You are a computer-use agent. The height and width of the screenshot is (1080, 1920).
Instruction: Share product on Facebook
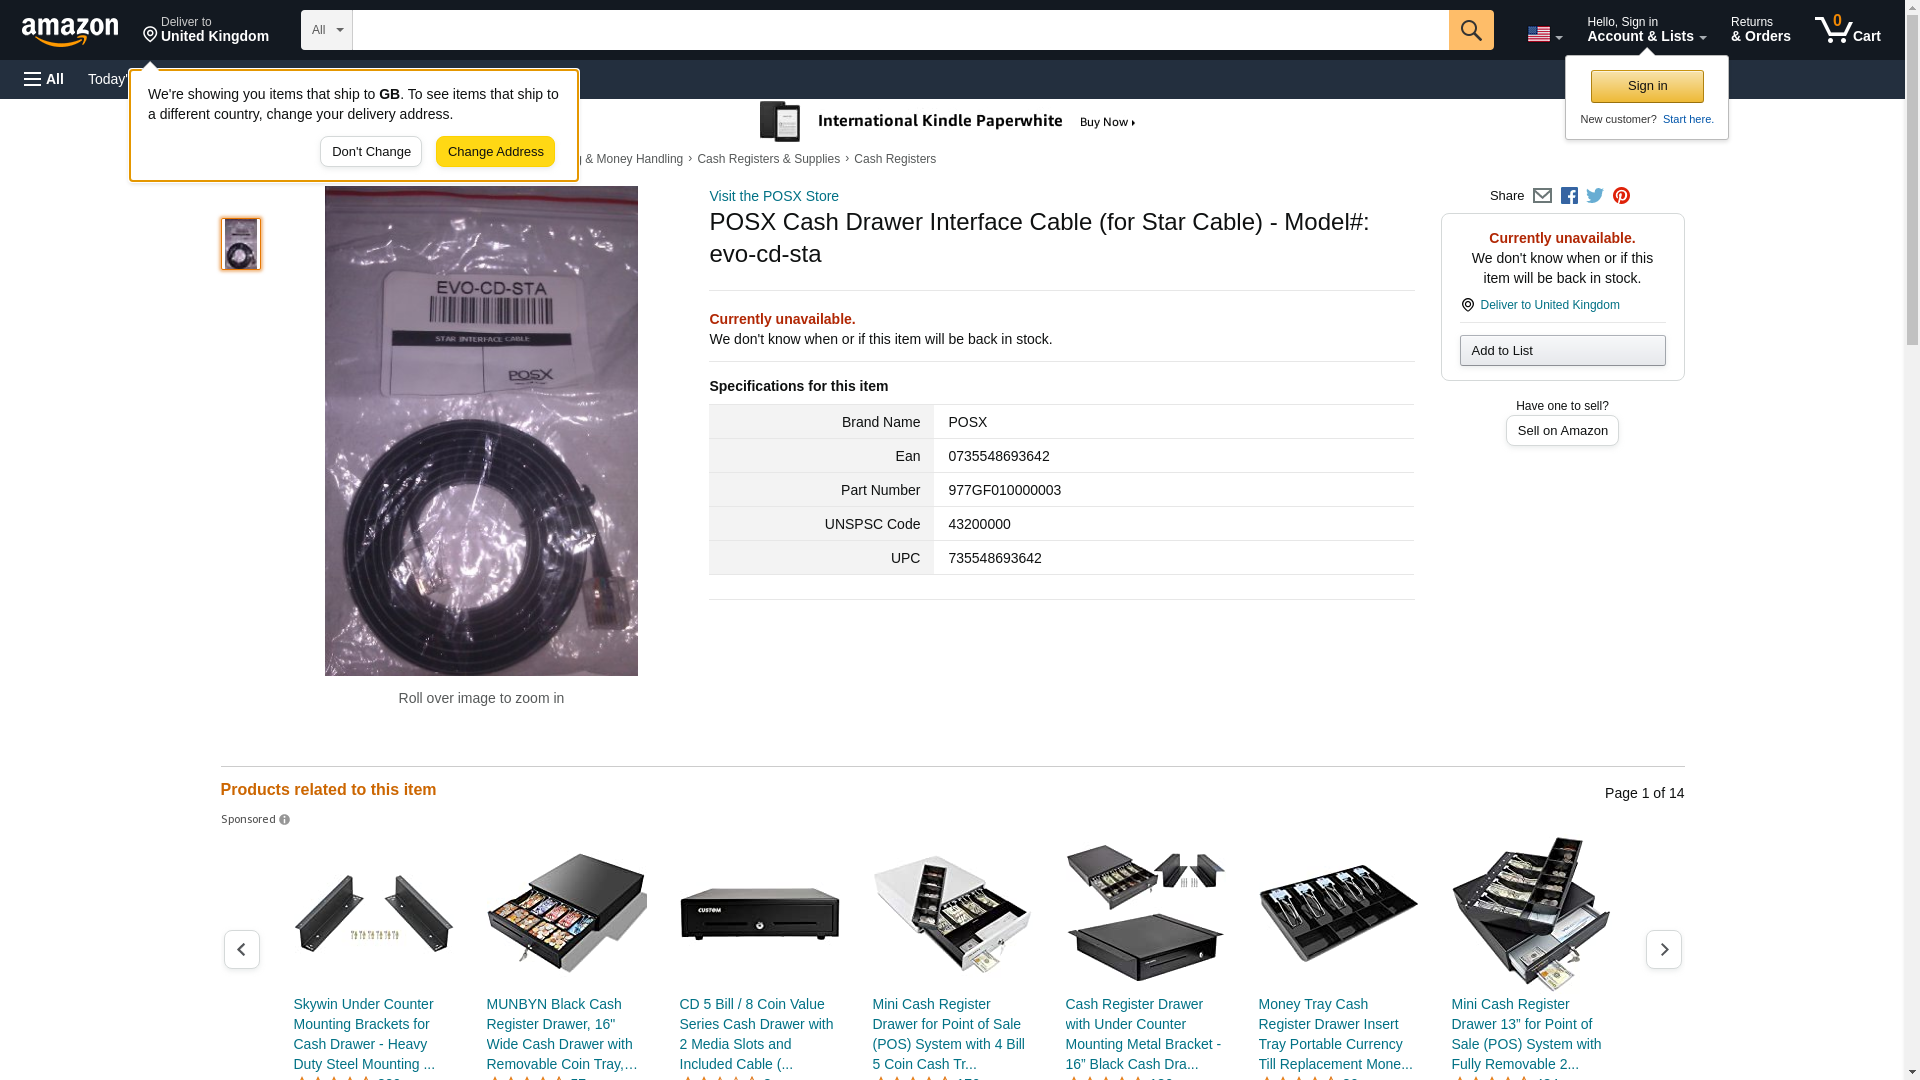(1569, 196)
